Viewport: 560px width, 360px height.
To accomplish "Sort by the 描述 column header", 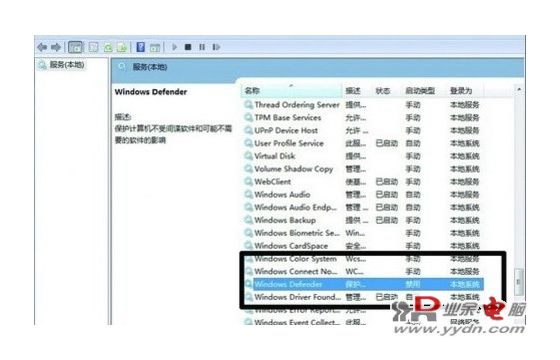I will coord(357,91).
